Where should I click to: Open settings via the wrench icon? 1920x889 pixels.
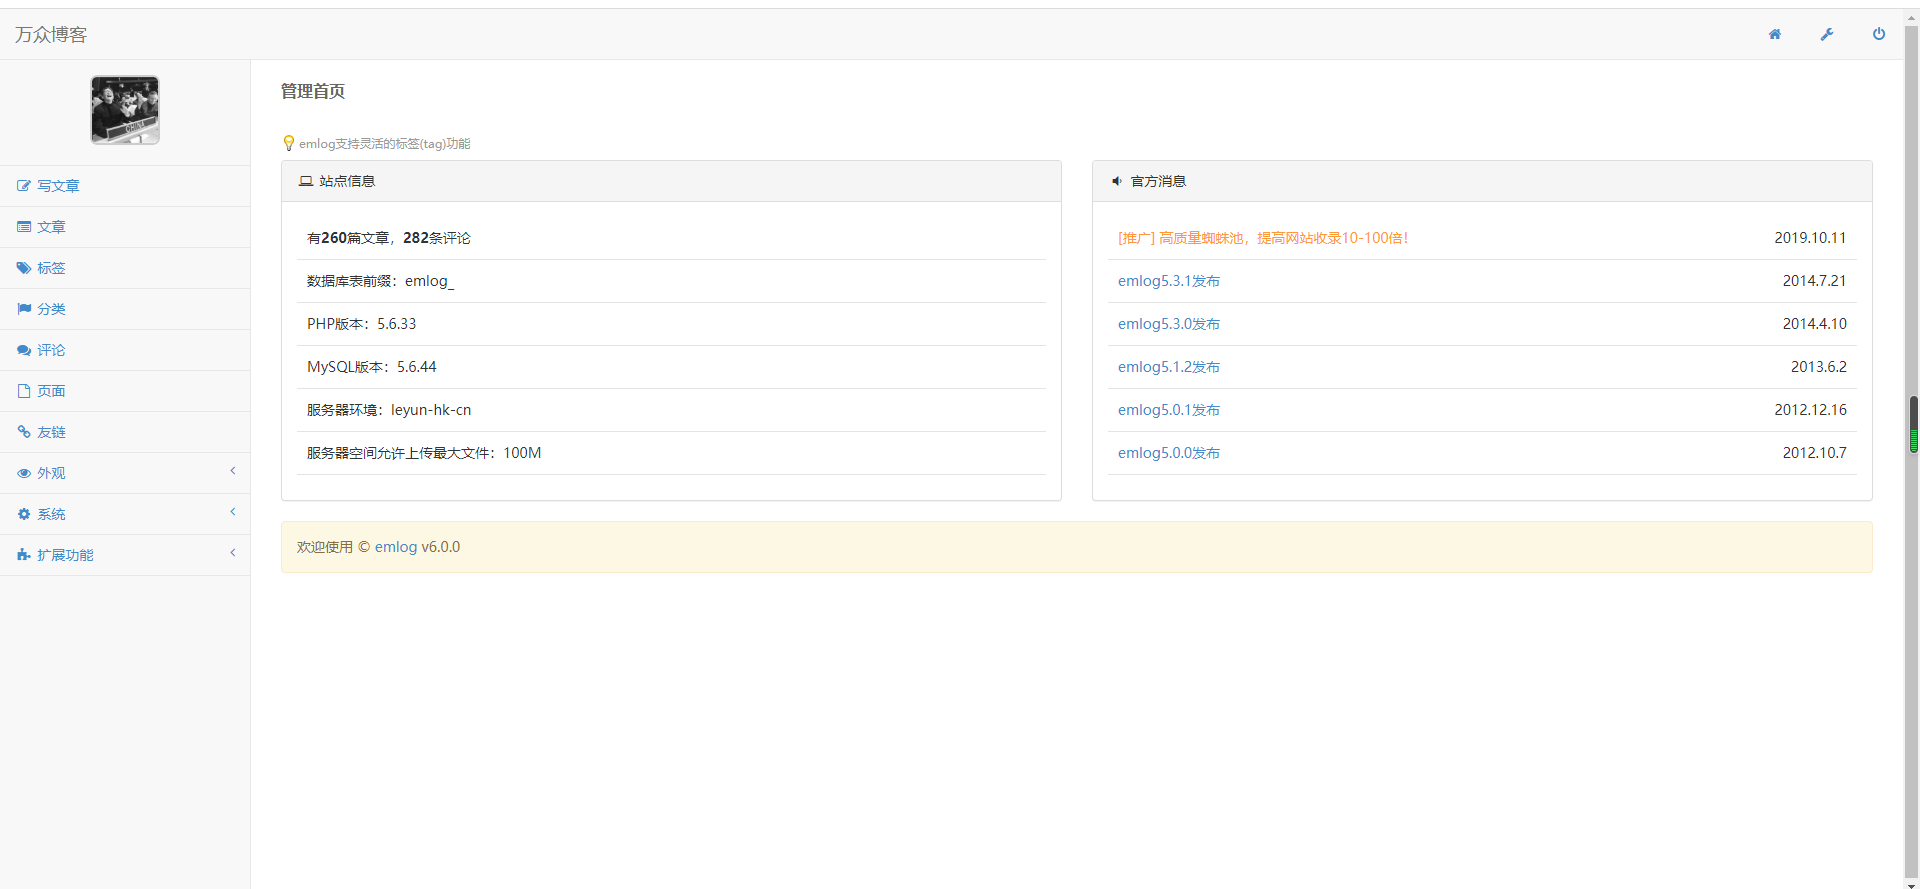click(1827, 34)
